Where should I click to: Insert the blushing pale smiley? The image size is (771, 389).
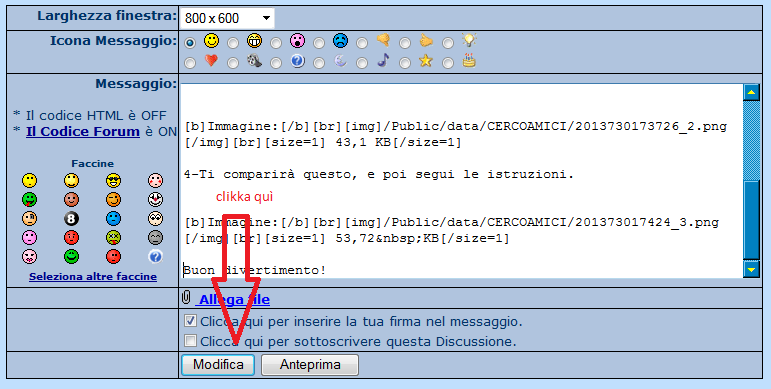(x=155, y=180)
